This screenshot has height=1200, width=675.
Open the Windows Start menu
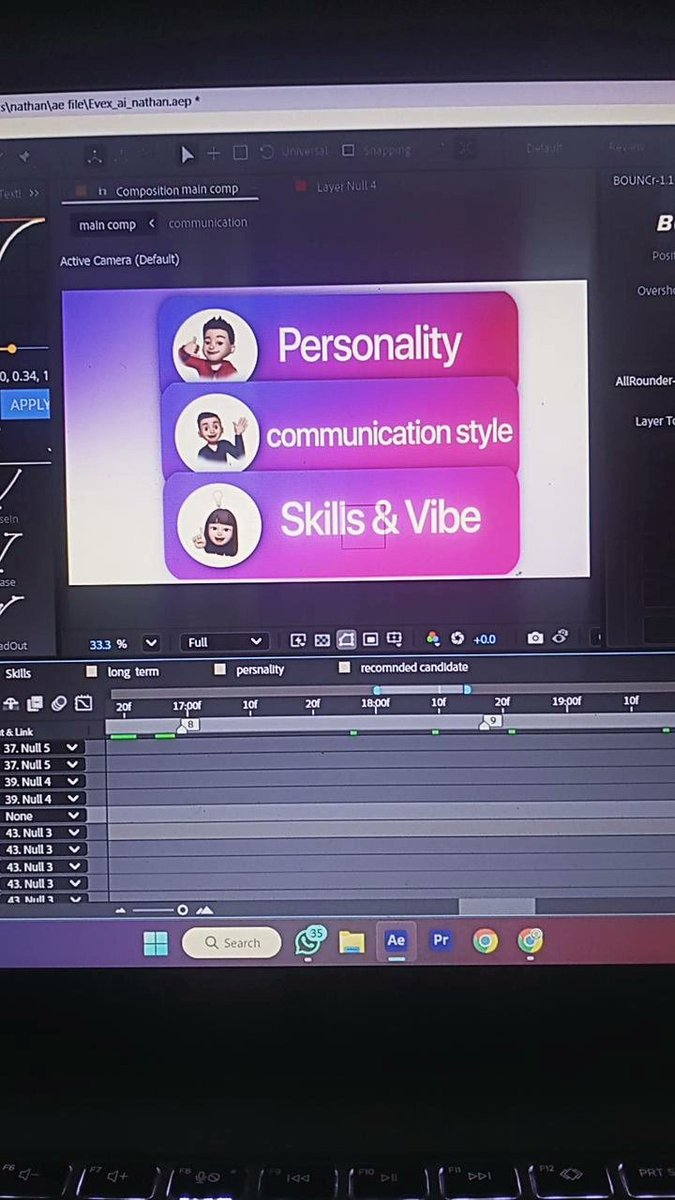[156, 943]
